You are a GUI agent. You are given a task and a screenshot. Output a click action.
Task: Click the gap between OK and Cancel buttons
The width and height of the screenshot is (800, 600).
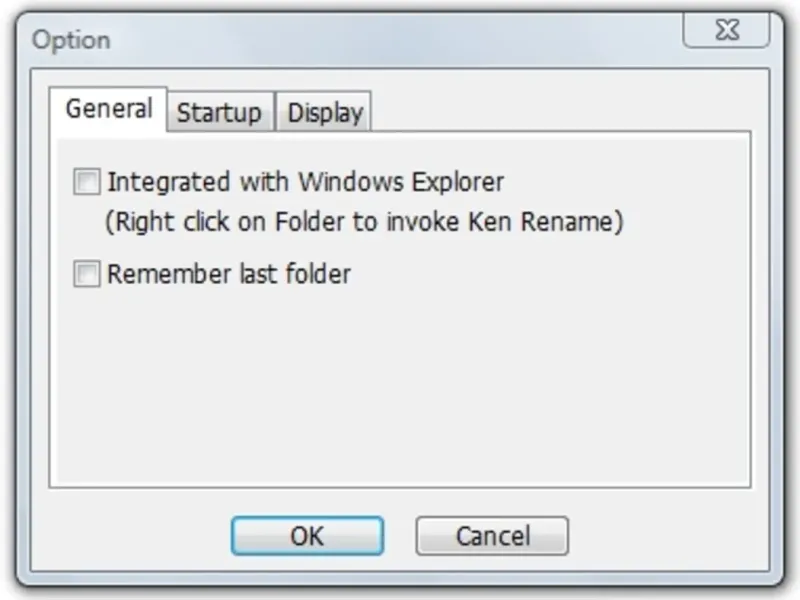tap(400, 536)
